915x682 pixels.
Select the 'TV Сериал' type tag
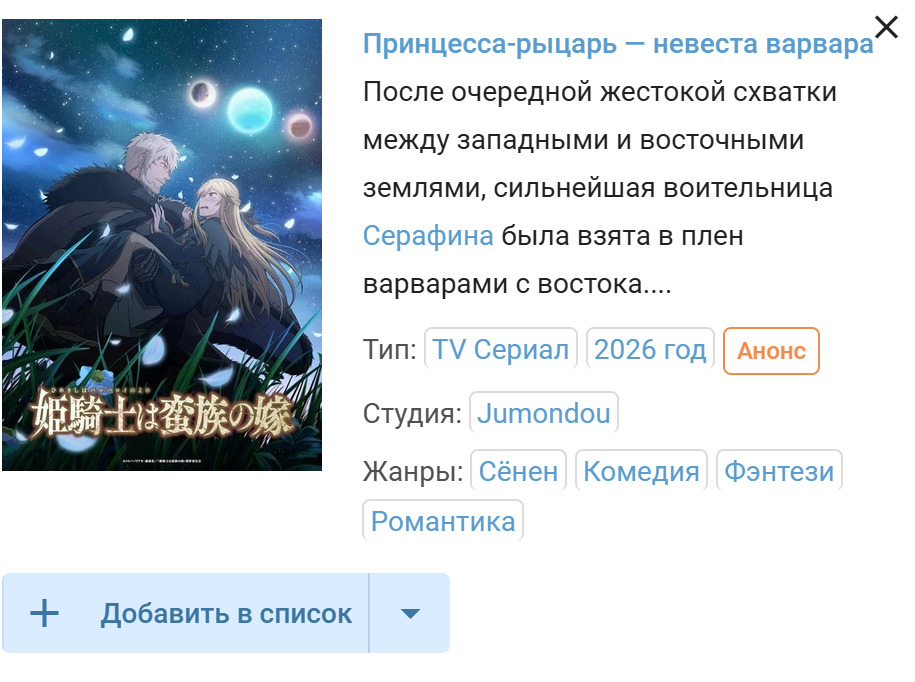click(500, 350)
